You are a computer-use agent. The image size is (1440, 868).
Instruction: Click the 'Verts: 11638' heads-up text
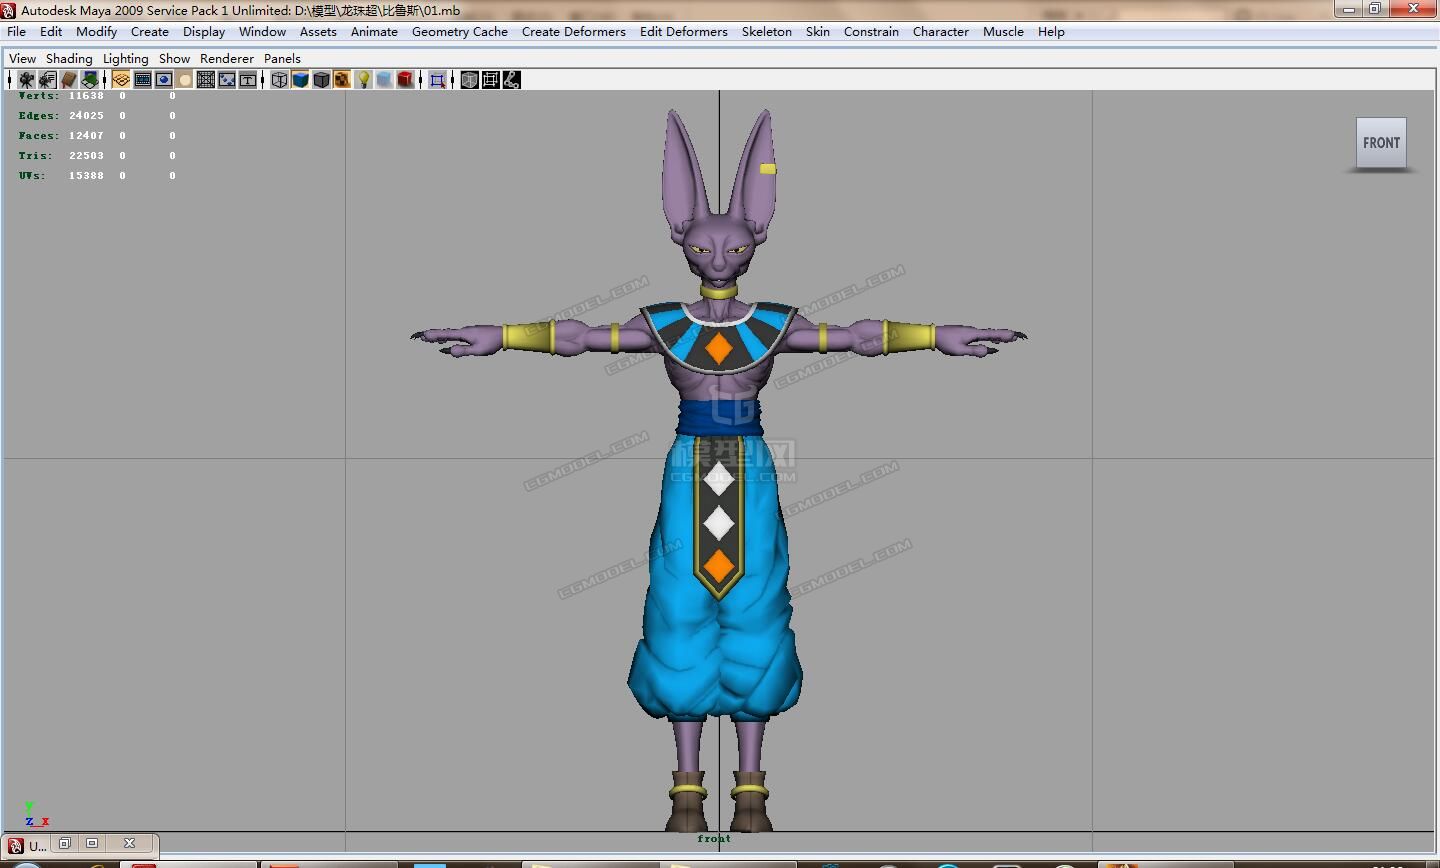coord(61,96)
